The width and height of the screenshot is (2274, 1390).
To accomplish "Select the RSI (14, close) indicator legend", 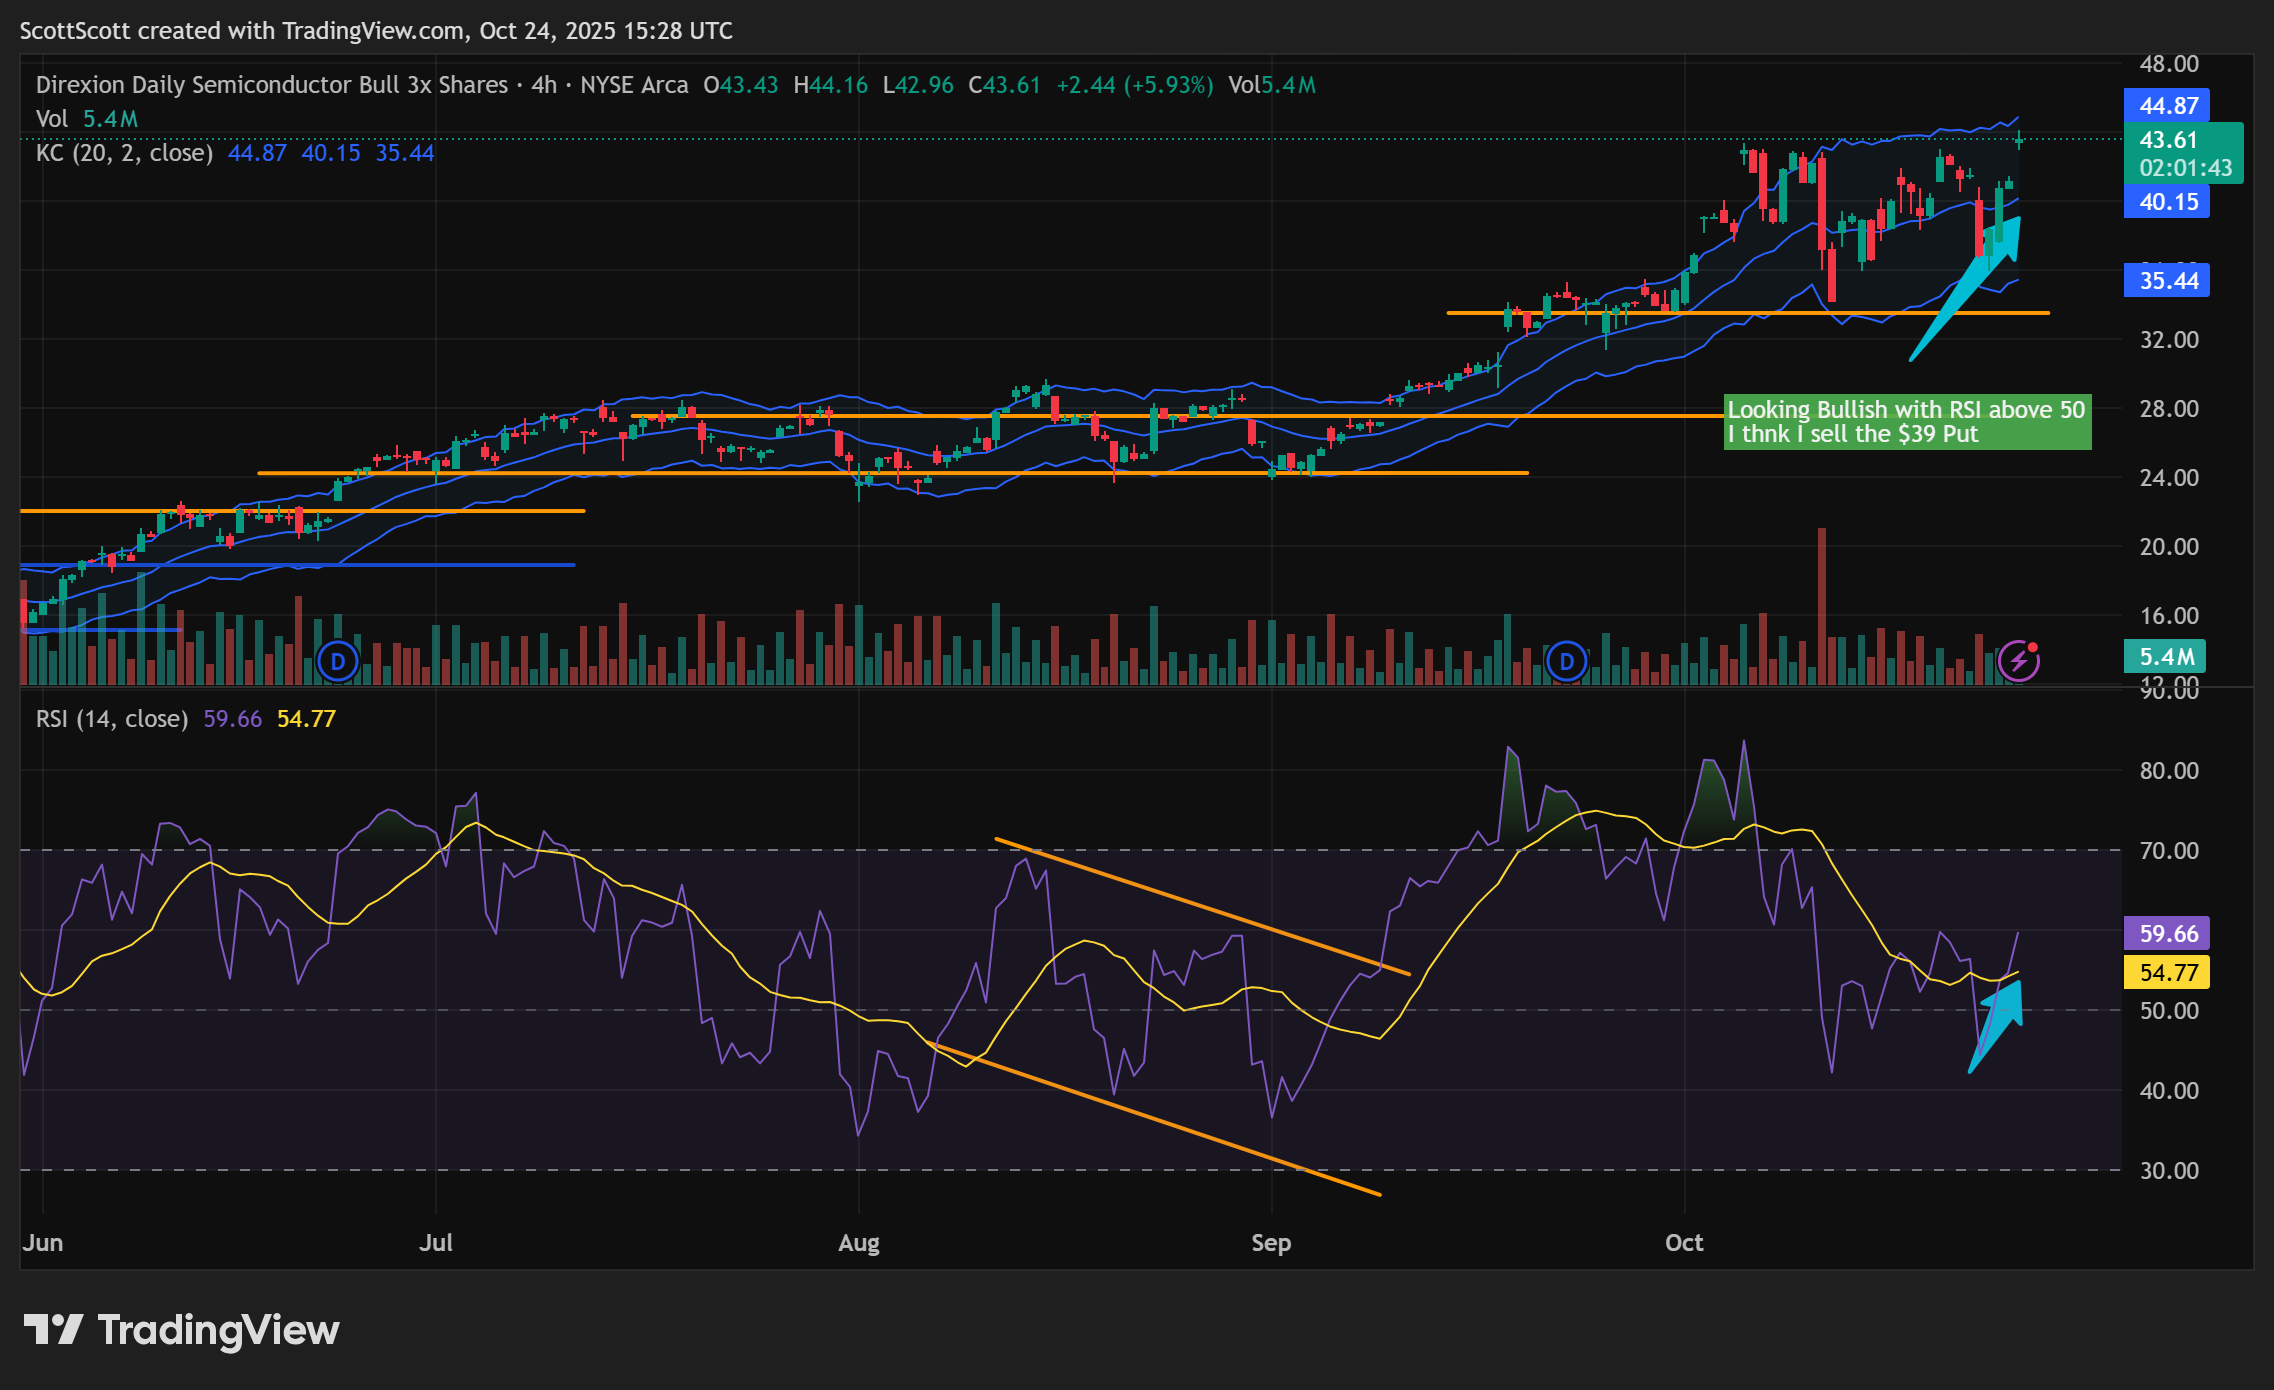I will click(112, 719).
